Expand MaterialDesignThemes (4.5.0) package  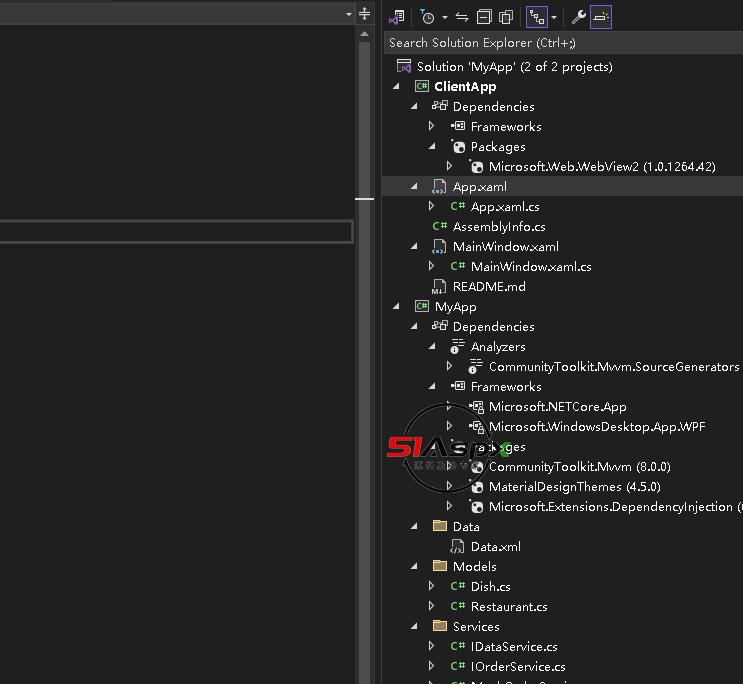coord(449,486)
